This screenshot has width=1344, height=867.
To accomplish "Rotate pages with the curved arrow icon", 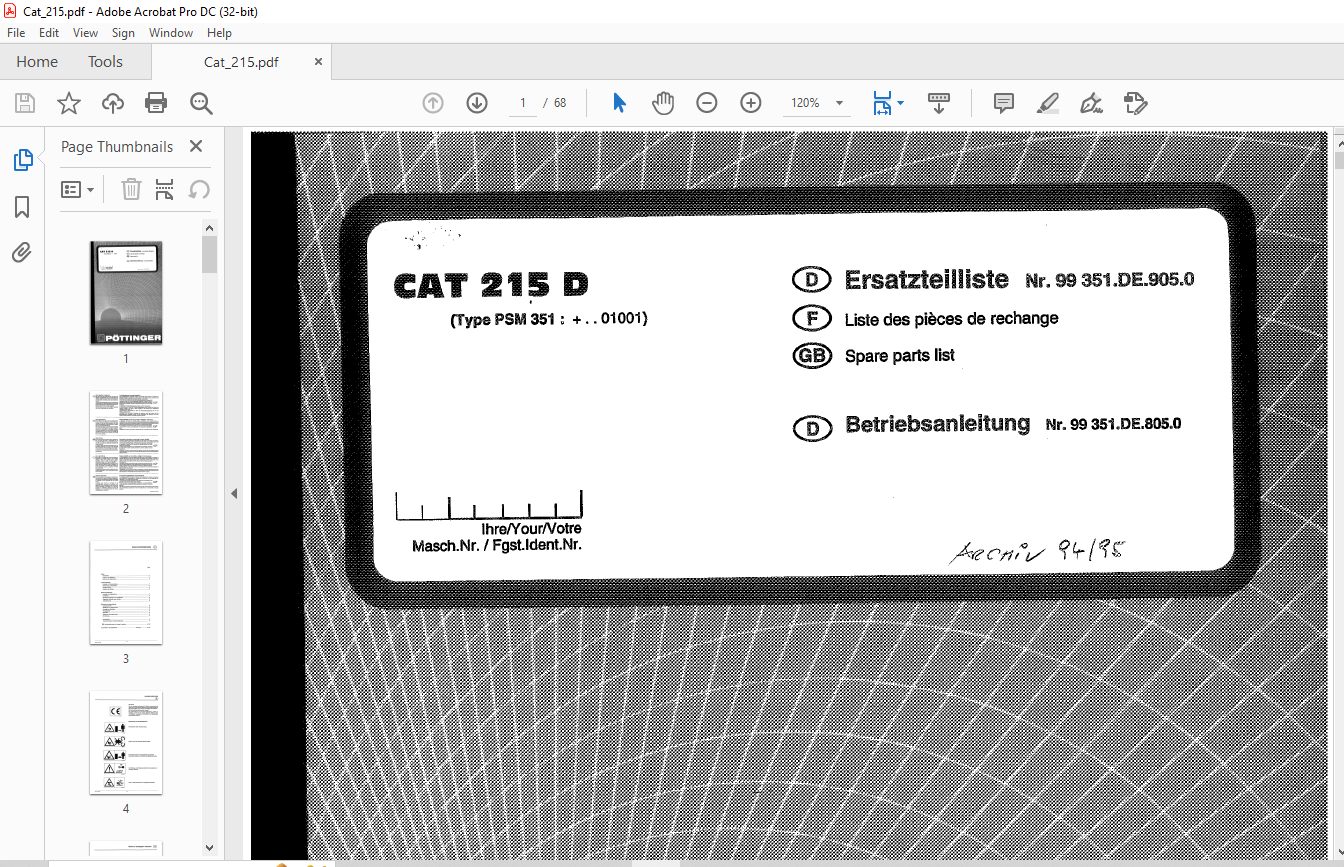I will tap(199, 189).
